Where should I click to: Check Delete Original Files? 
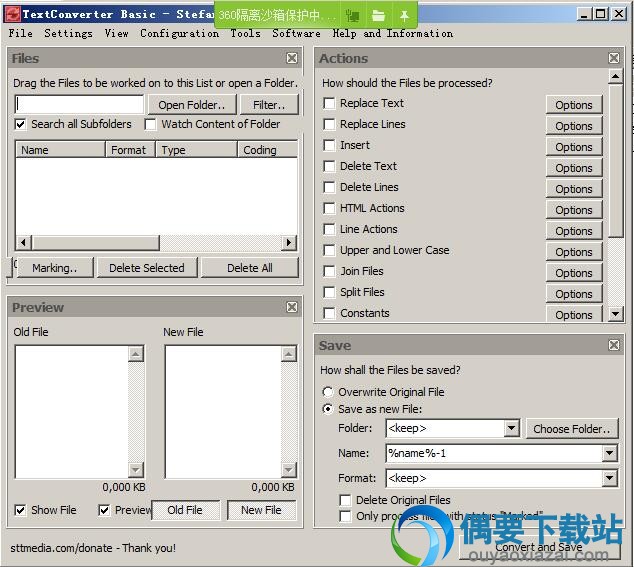tap(345, 500)
